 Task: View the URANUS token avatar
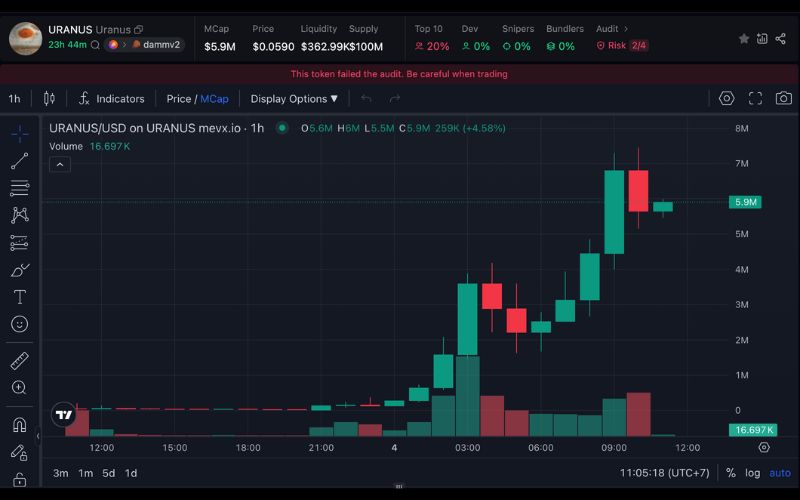[25, 38]
